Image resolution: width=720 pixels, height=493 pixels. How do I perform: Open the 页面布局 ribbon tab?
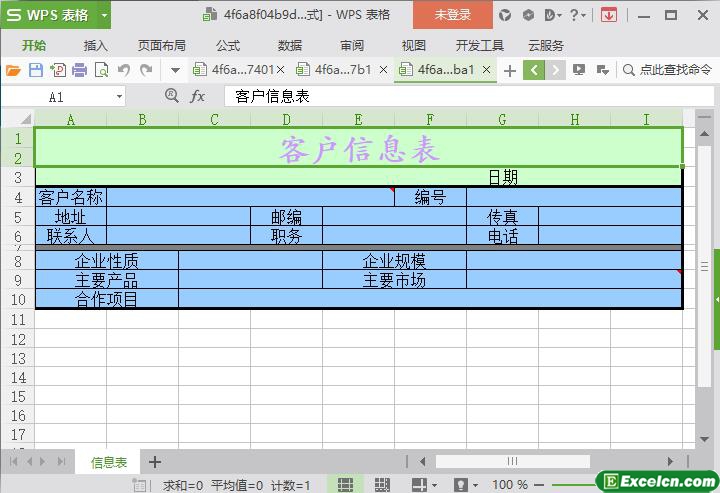[x=162, y=45]
